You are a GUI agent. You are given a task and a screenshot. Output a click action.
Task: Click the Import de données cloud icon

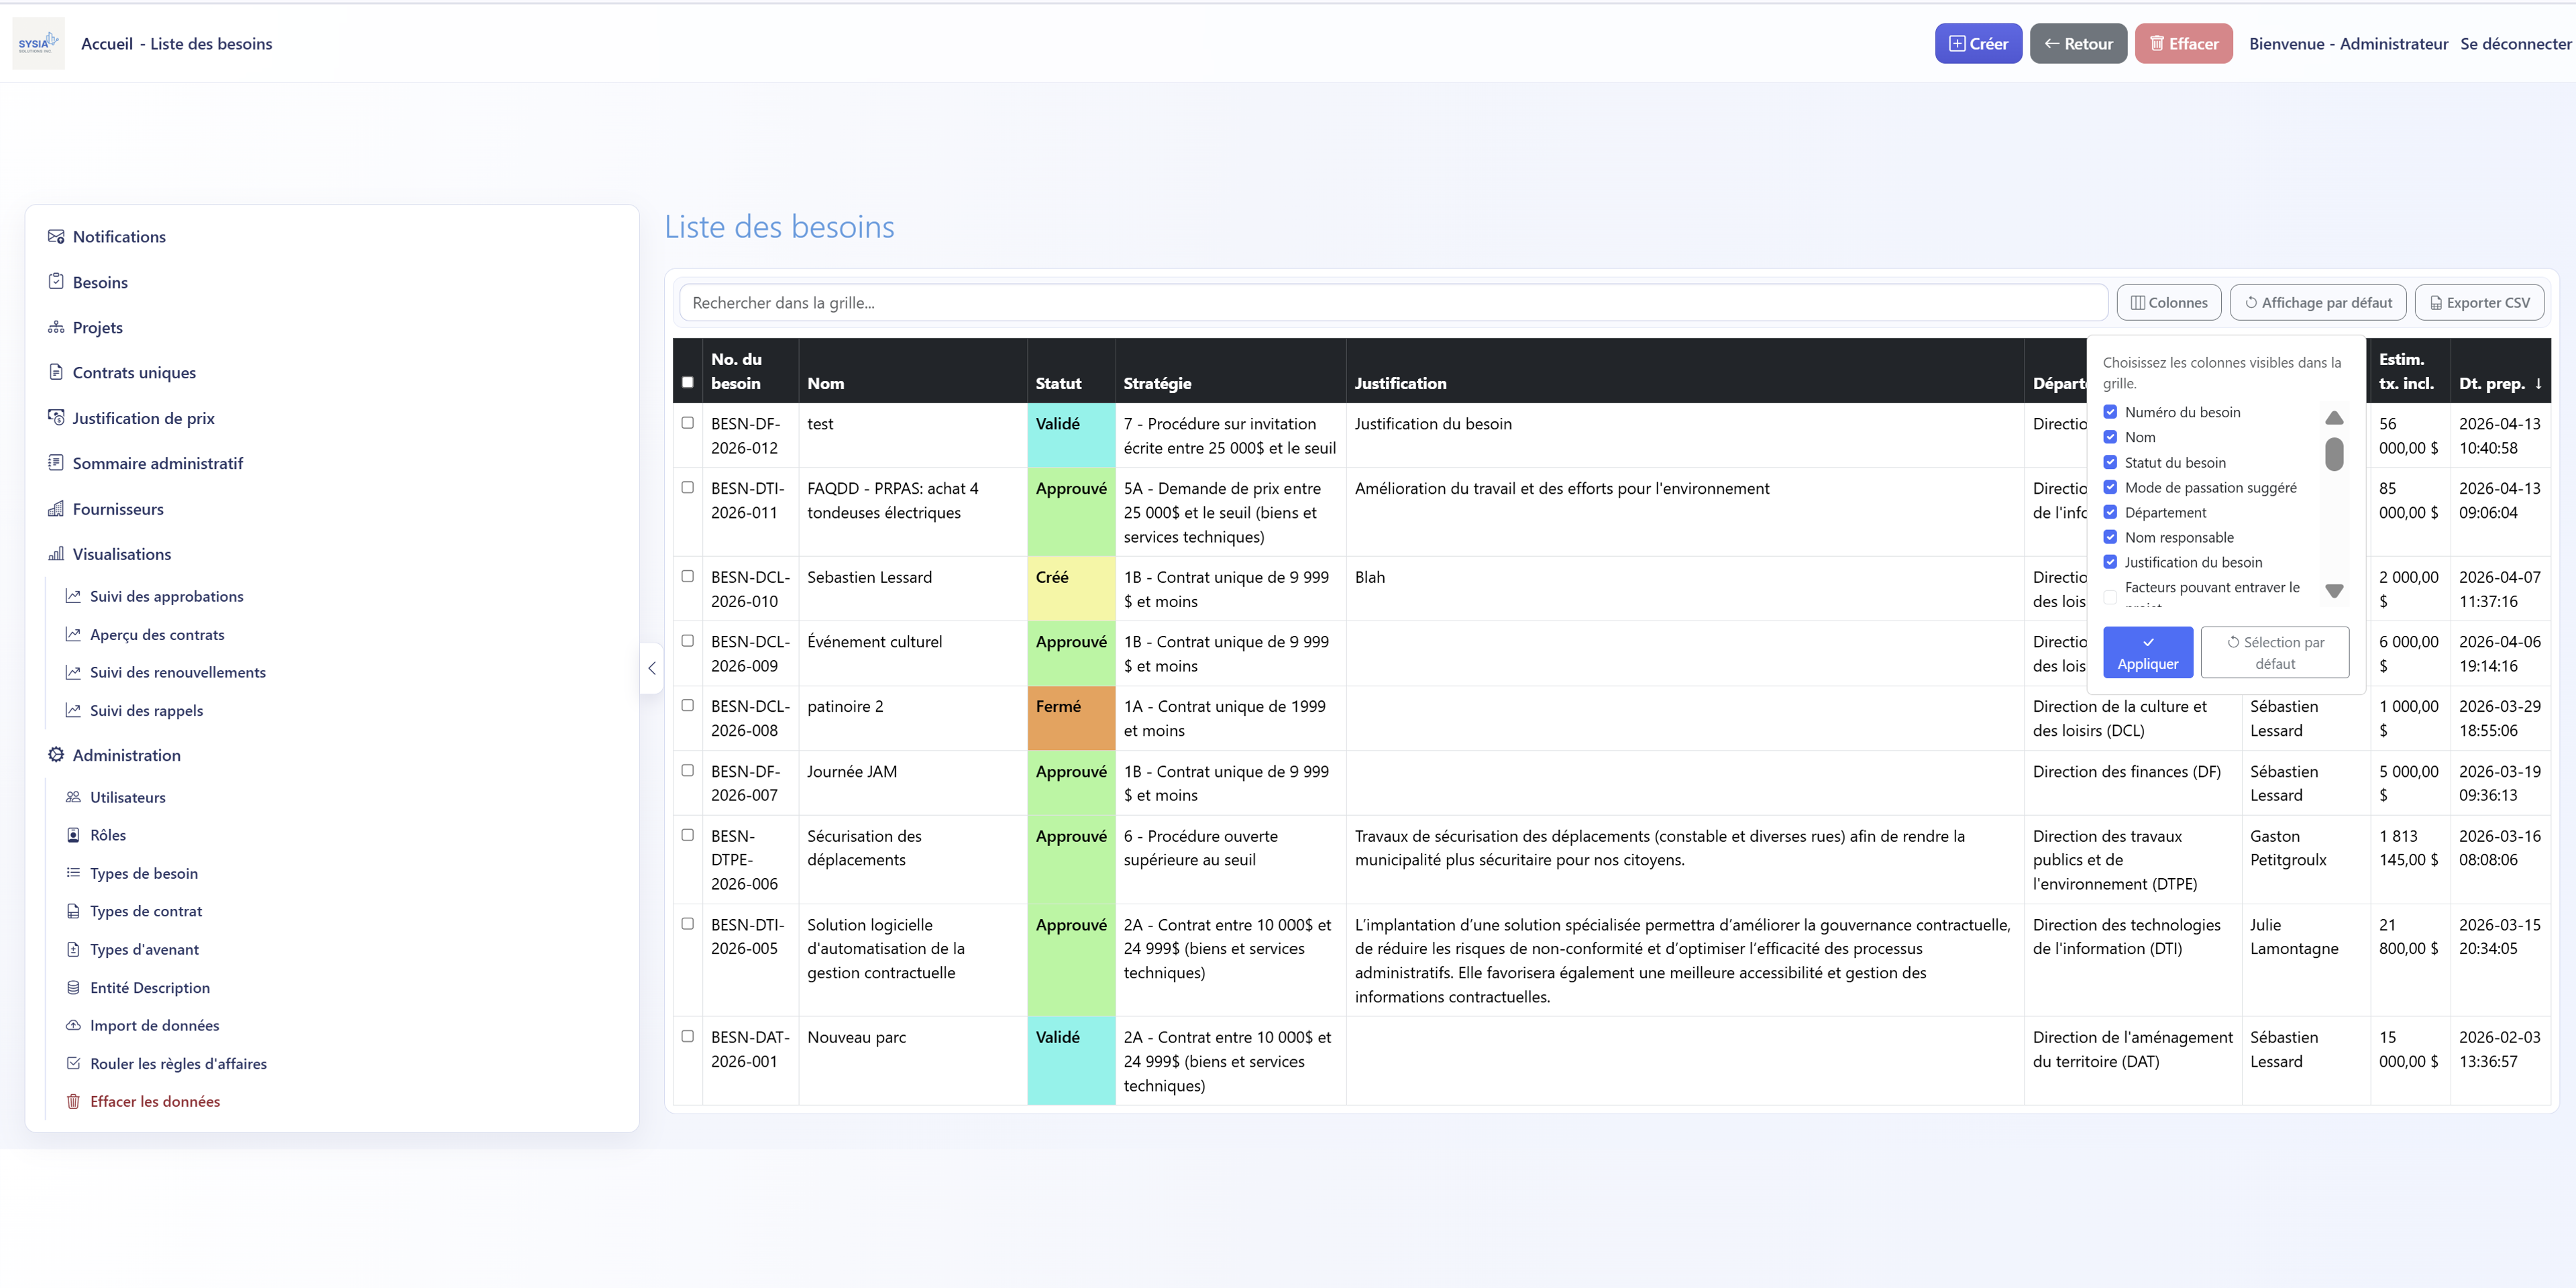pyautogui.click(x=73, y=1025)
